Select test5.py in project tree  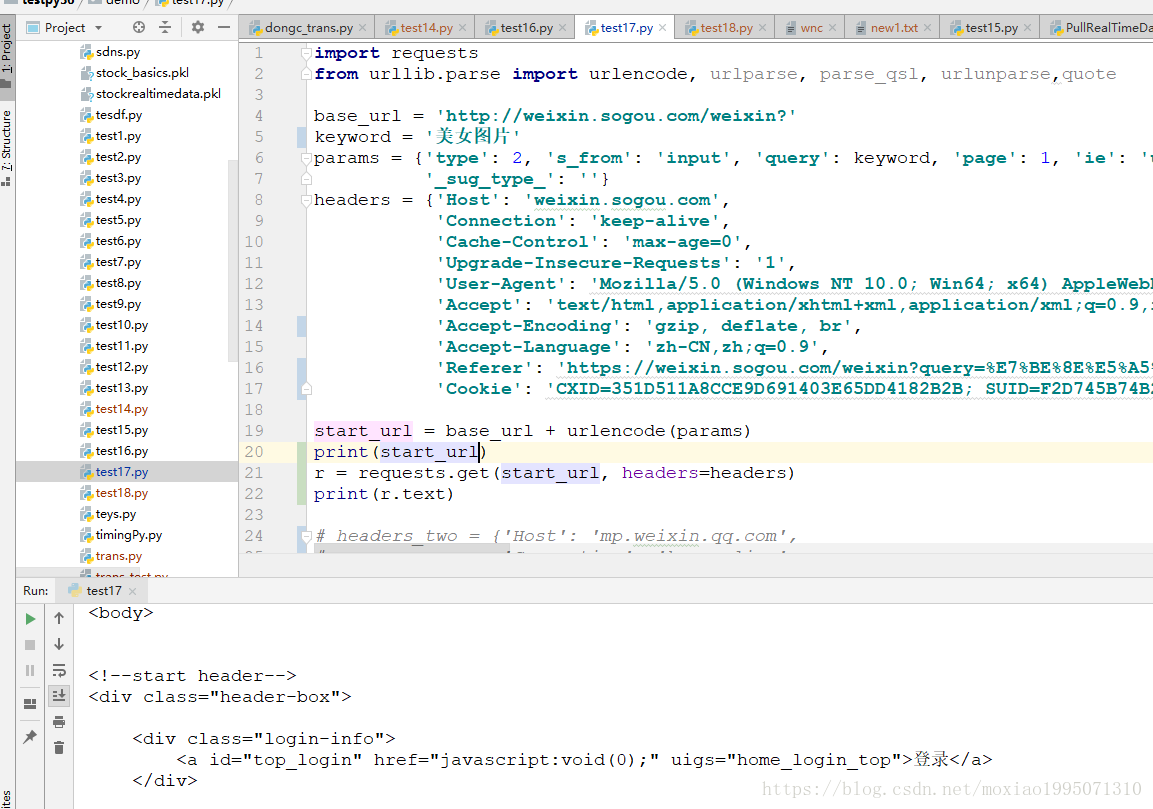118,220
